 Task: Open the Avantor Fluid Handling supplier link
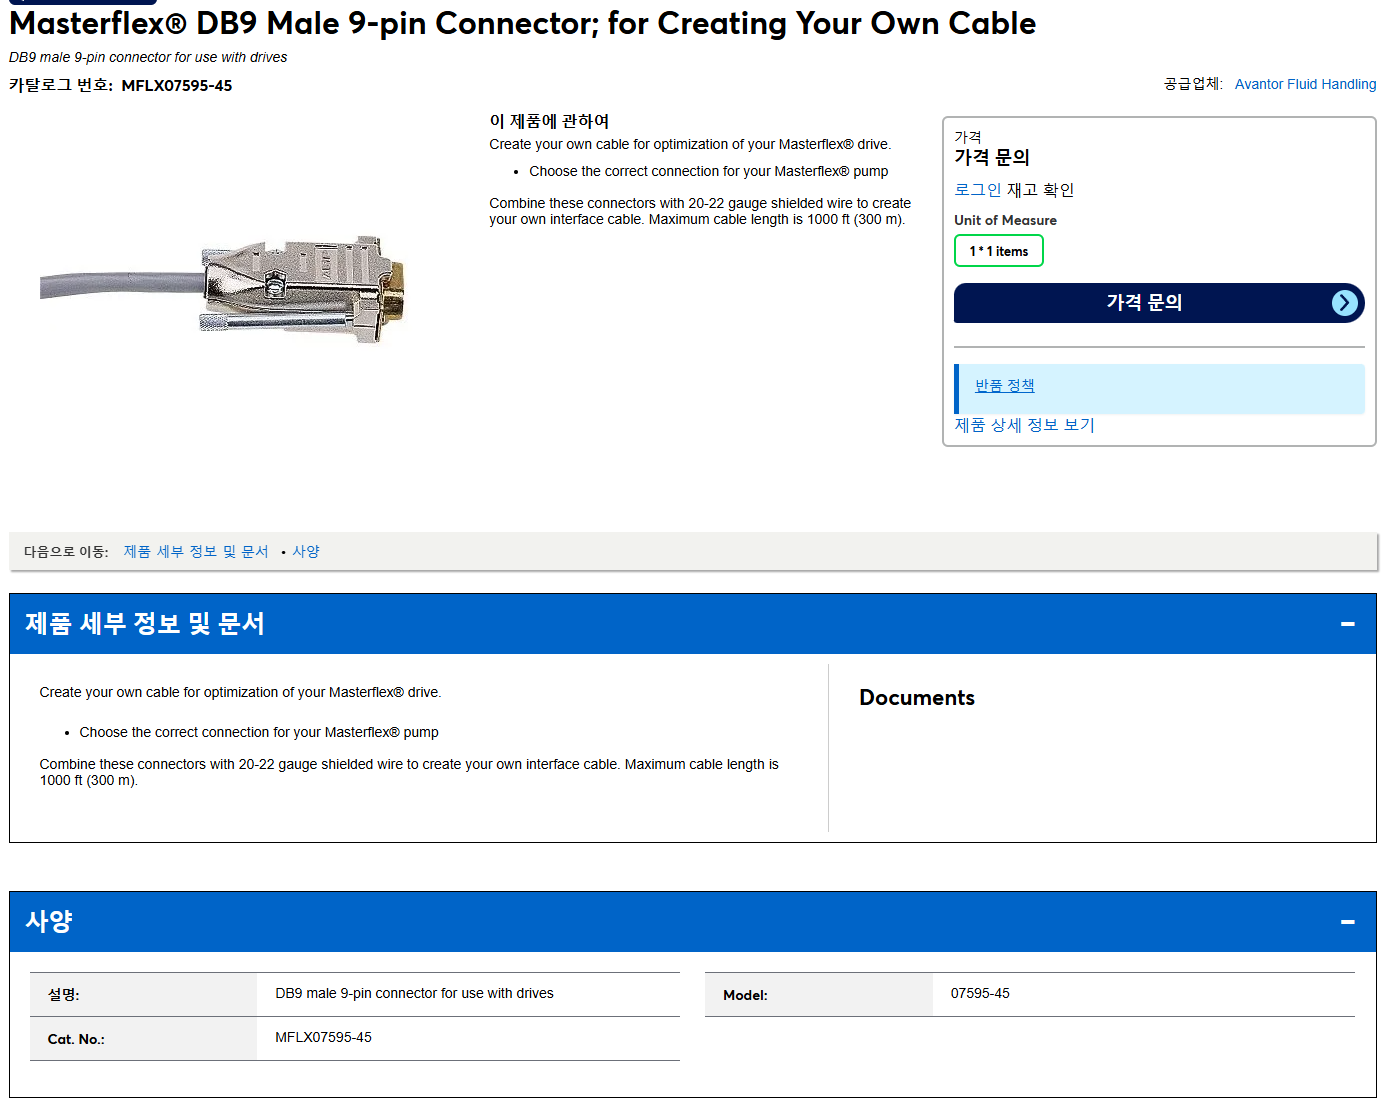1305,84
